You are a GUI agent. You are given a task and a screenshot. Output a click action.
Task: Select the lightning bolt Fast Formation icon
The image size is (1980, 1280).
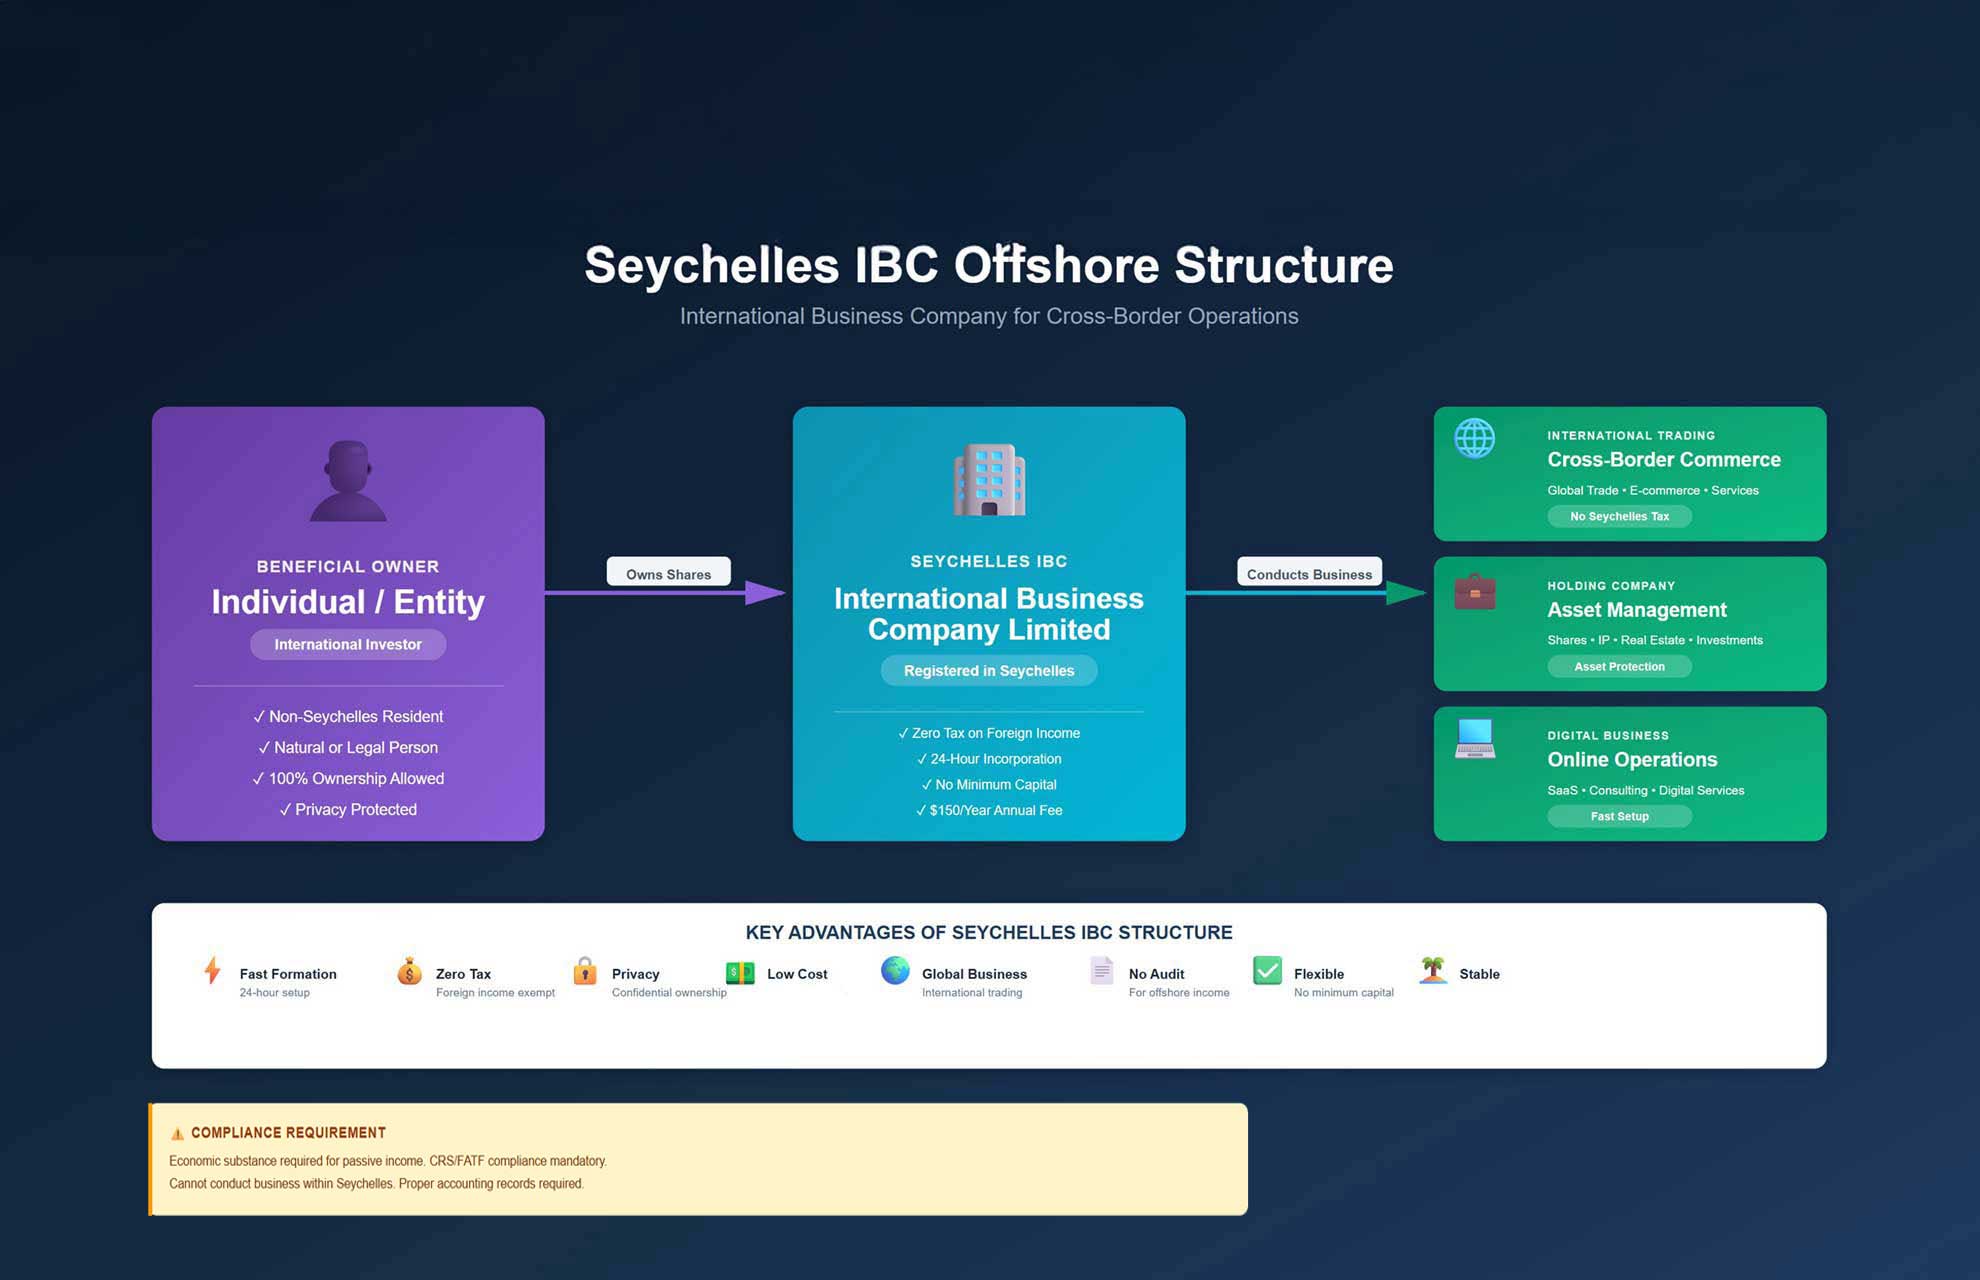(212, 972)
